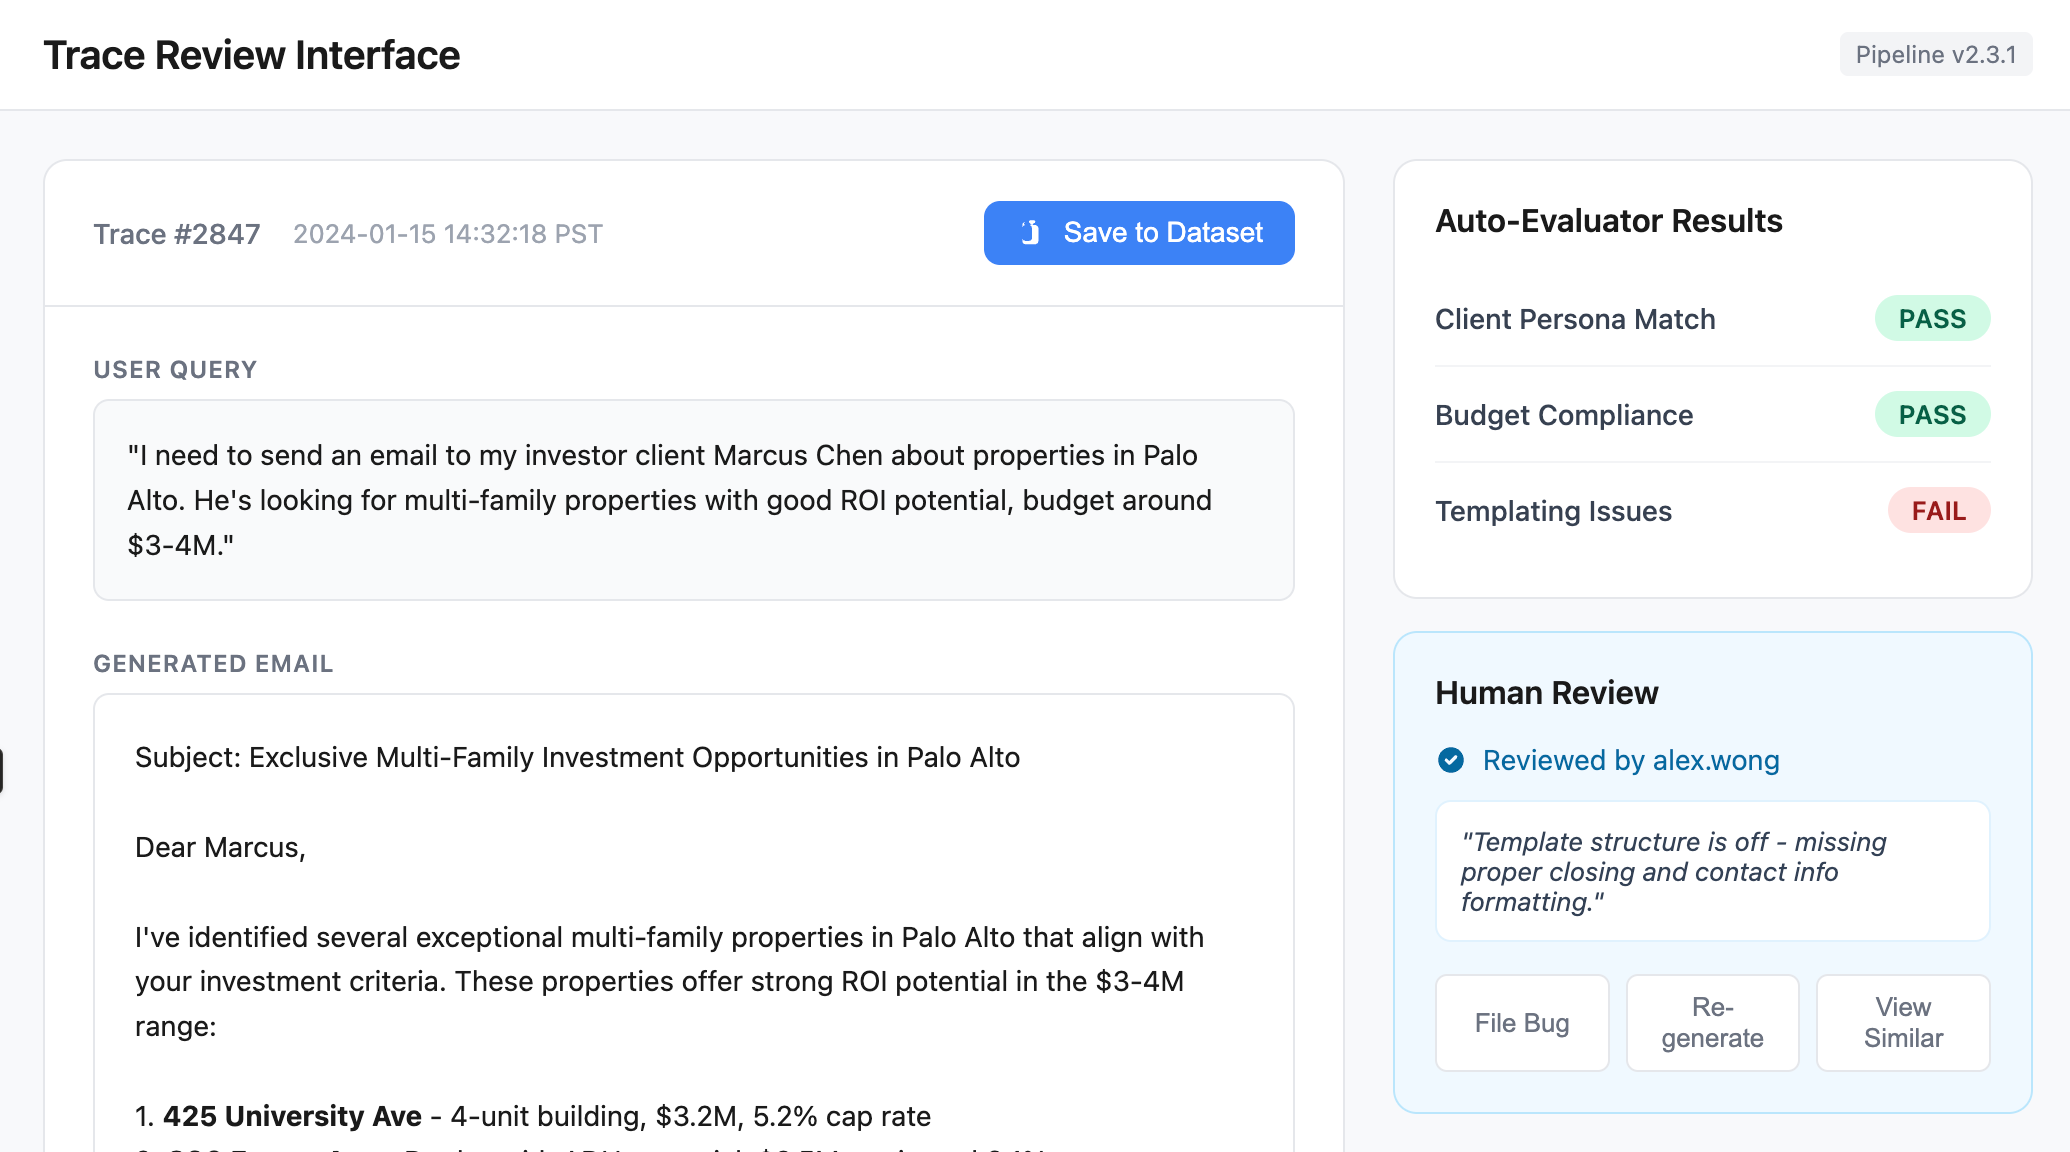This screenshot has height=1152, width=2070.
Task: Click the reviewer comment text box
Action: pyautogui.click(x=1711, y=871)
